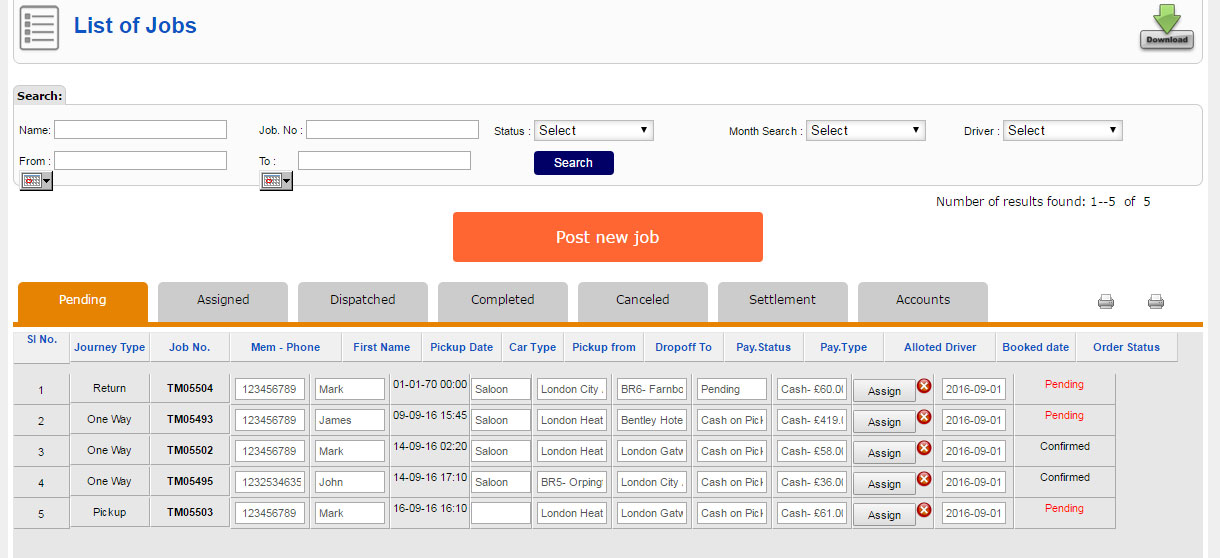Click the Mem - Phone column header
Viewport: 1220px width, 558px height.
point(286,348)
